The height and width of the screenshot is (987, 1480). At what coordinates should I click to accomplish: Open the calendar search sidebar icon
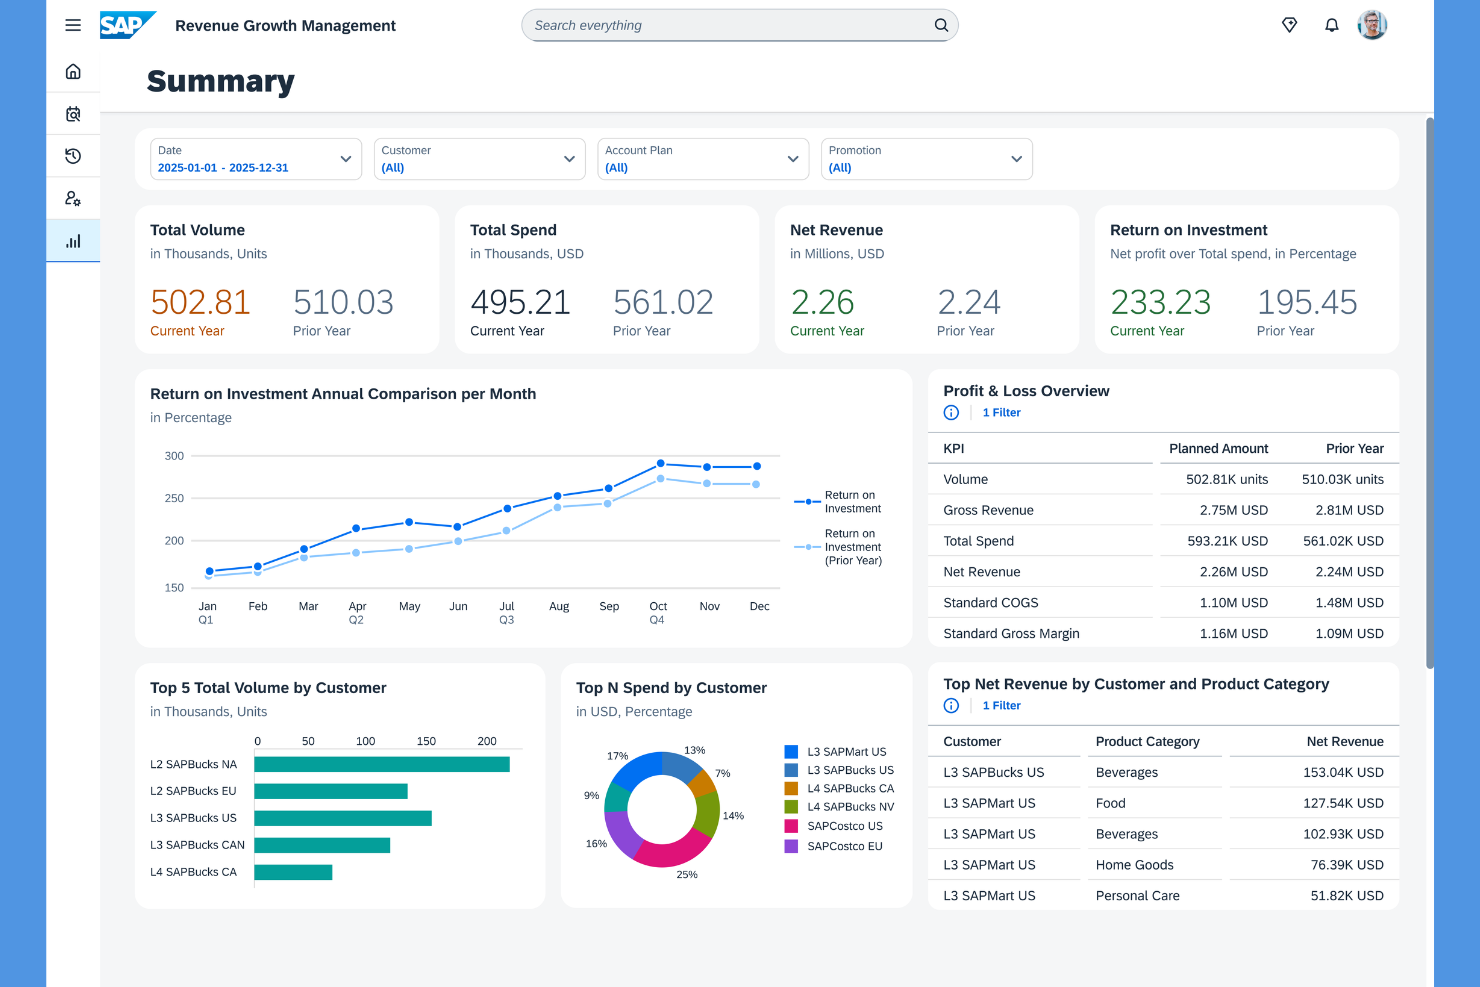click(x=73, y=114)
